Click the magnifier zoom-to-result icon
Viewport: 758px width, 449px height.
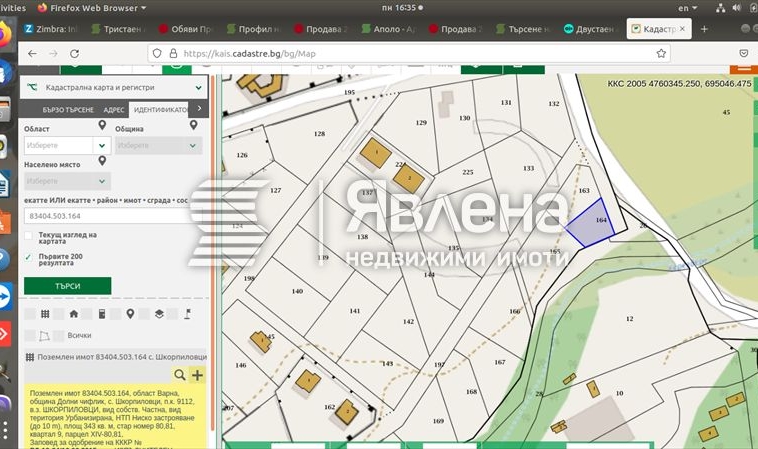click(180, 375)
